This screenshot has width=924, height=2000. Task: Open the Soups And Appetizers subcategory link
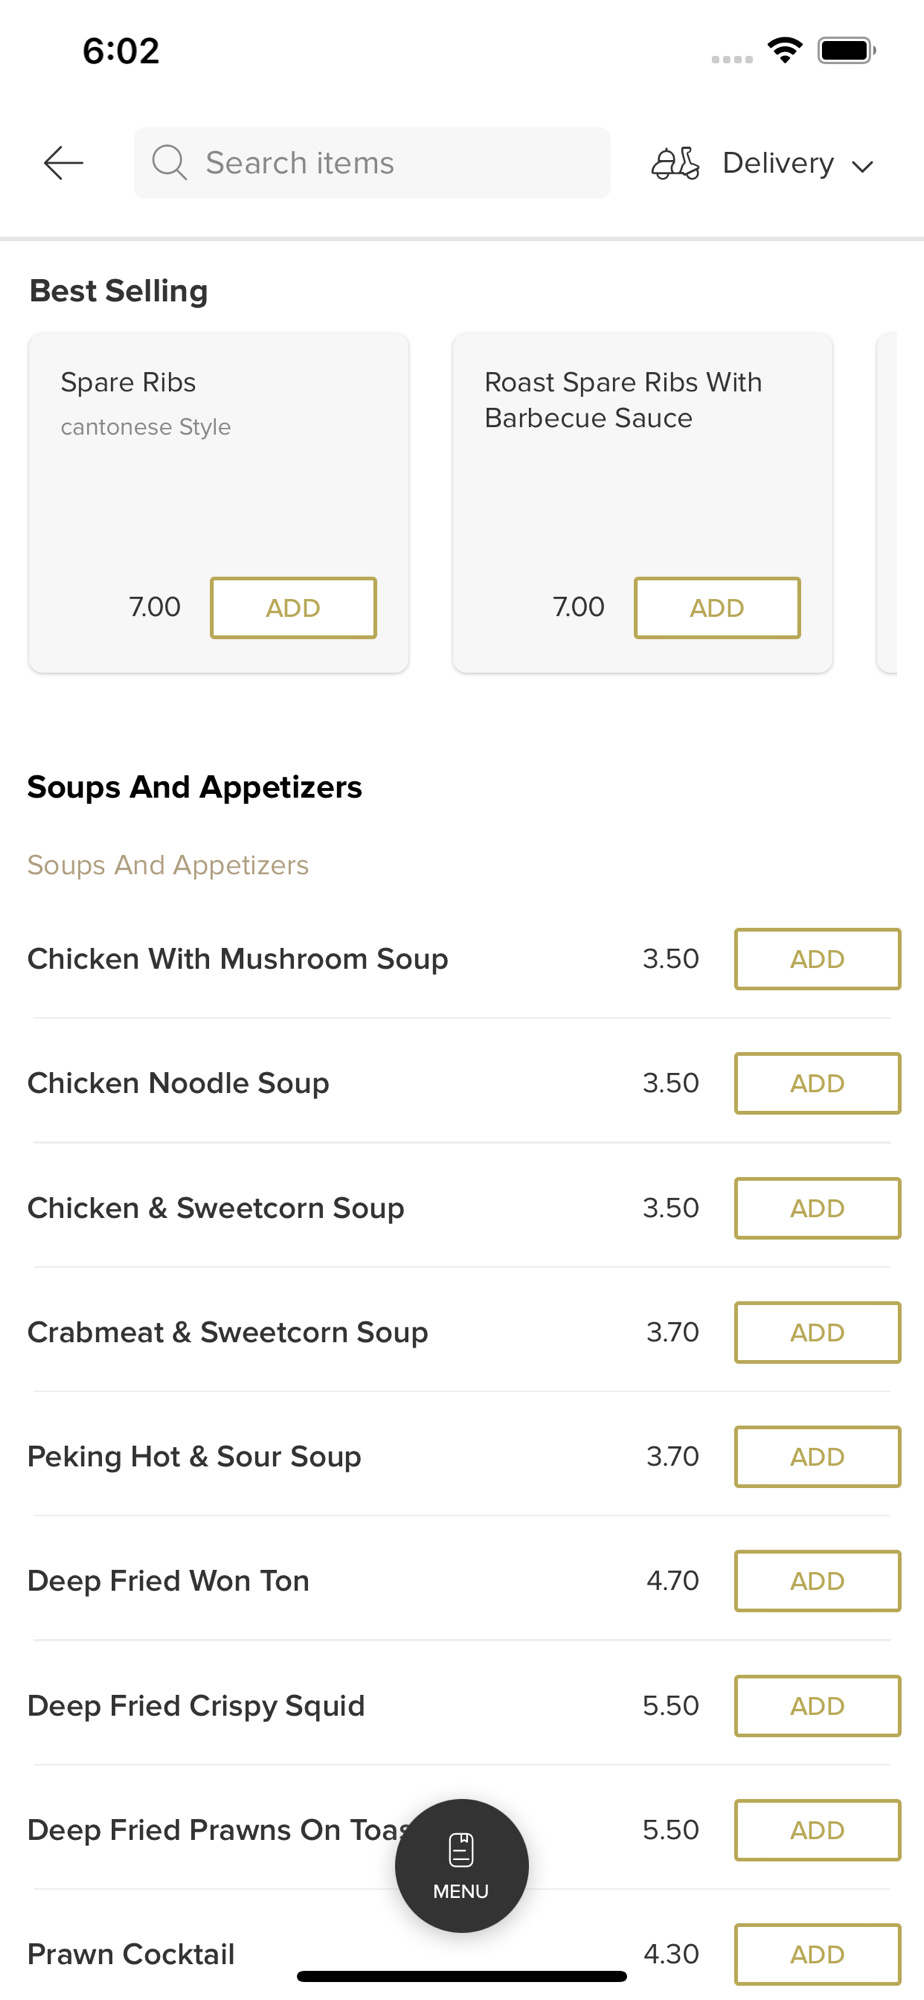[x=168, y=865]
